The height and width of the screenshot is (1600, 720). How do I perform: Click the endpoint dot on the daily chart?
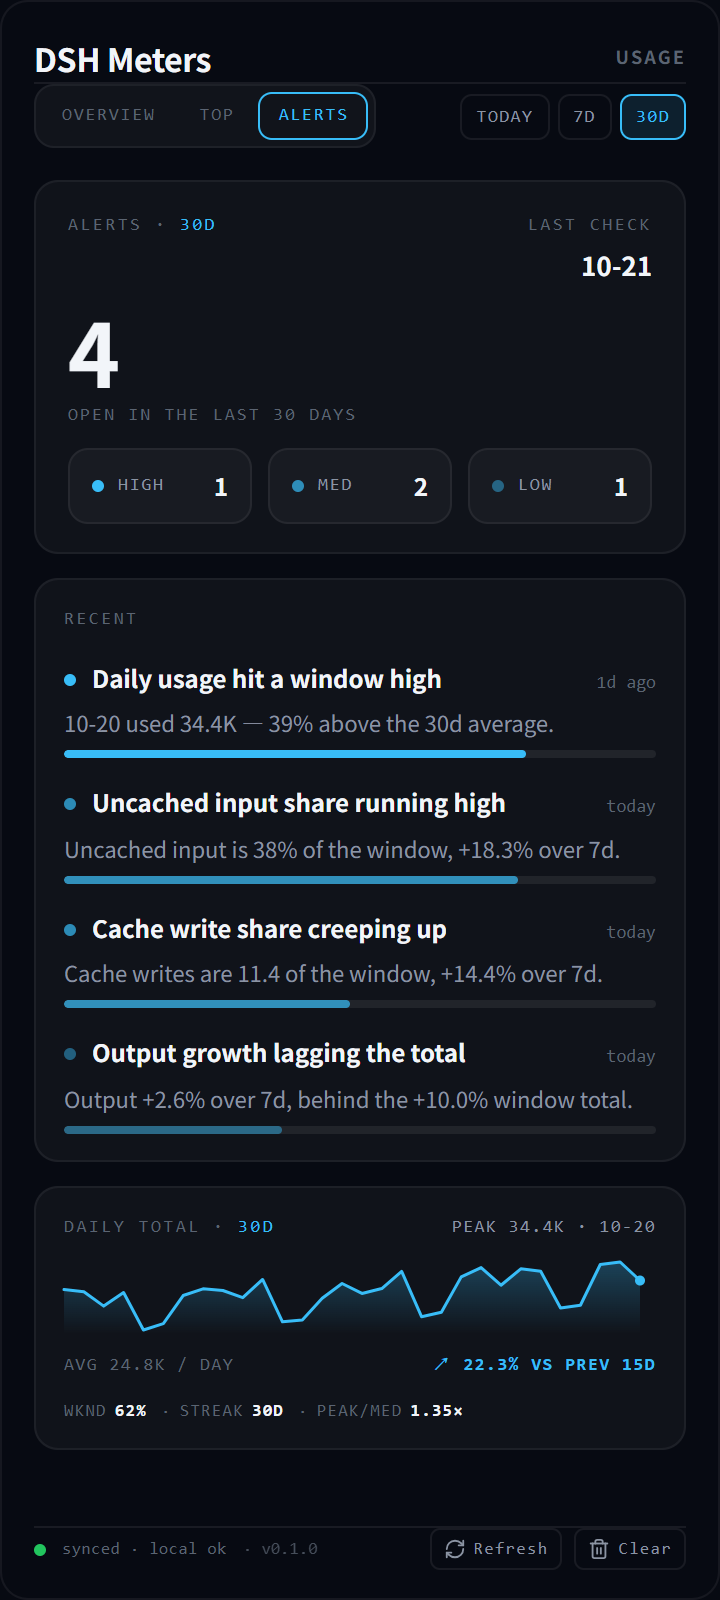(x=640, y=1280)
